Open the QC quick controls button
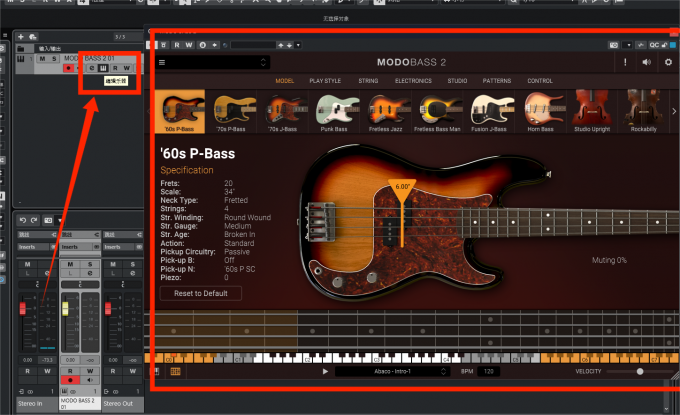 tap(654, 45)
